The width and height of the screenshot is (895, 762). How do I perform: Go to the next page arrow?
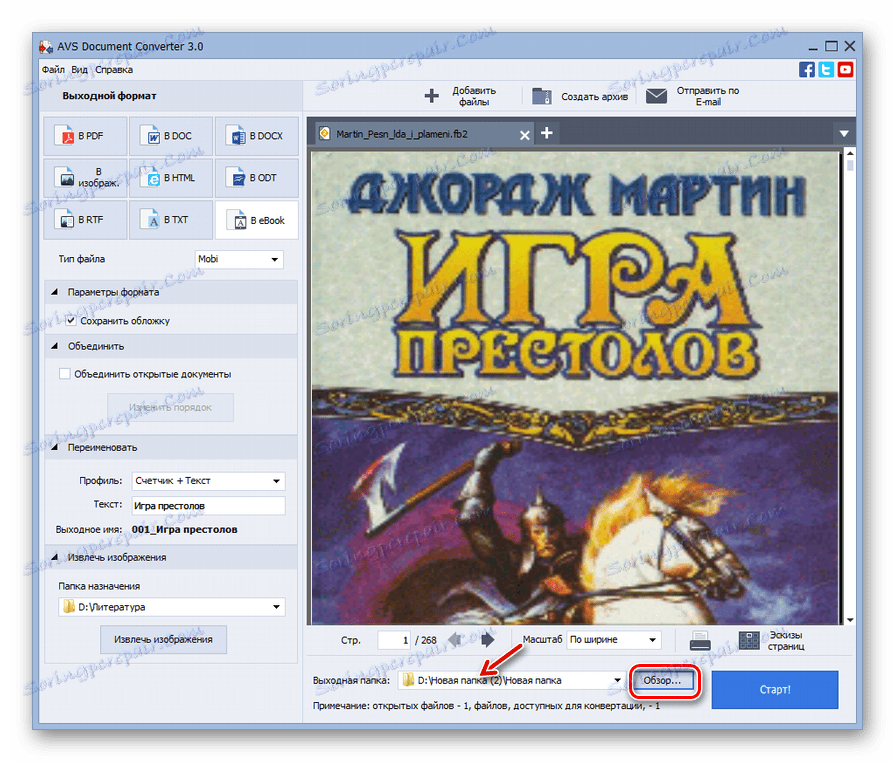coord(487,640)
